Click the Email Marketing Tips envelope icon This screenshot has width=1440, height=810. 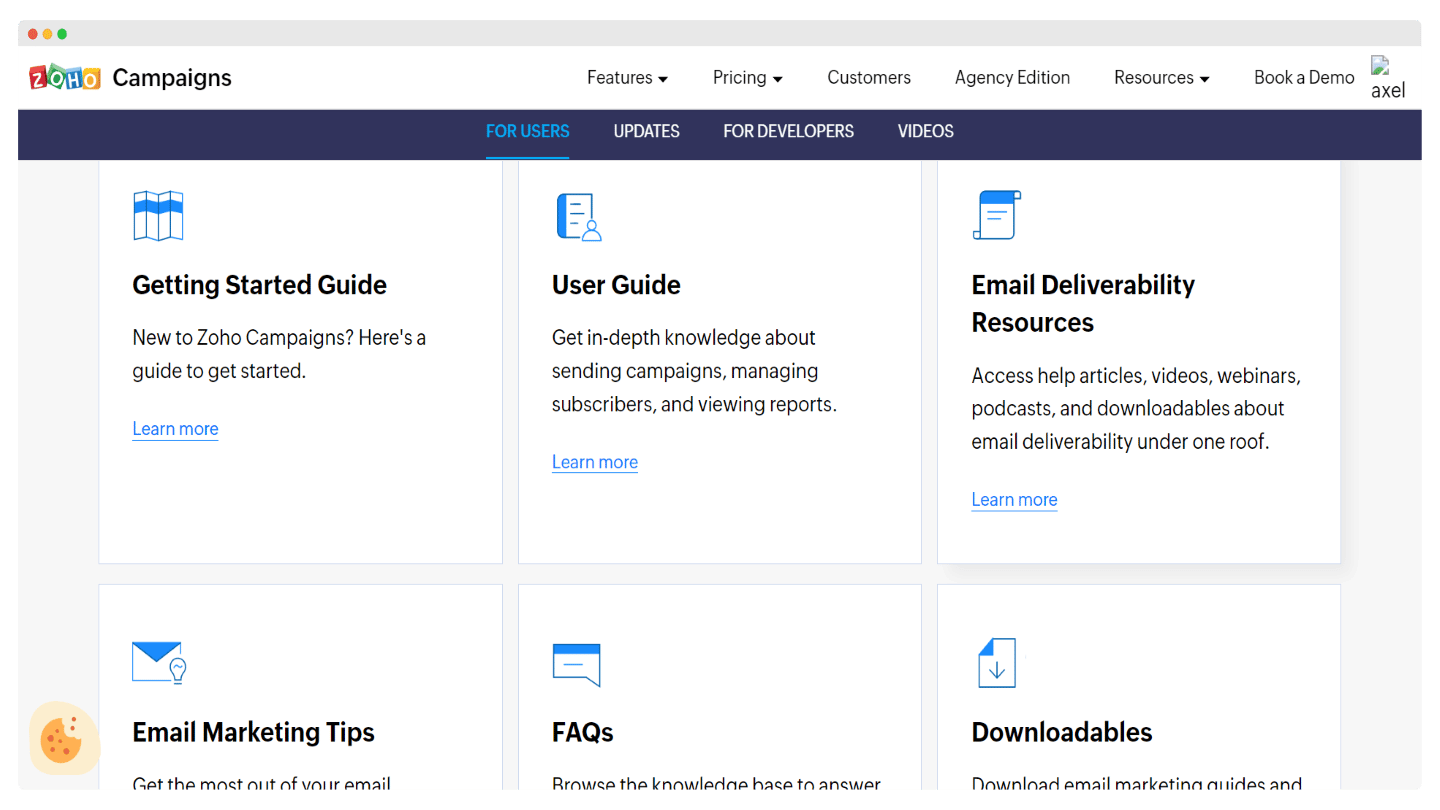point(159,662)
